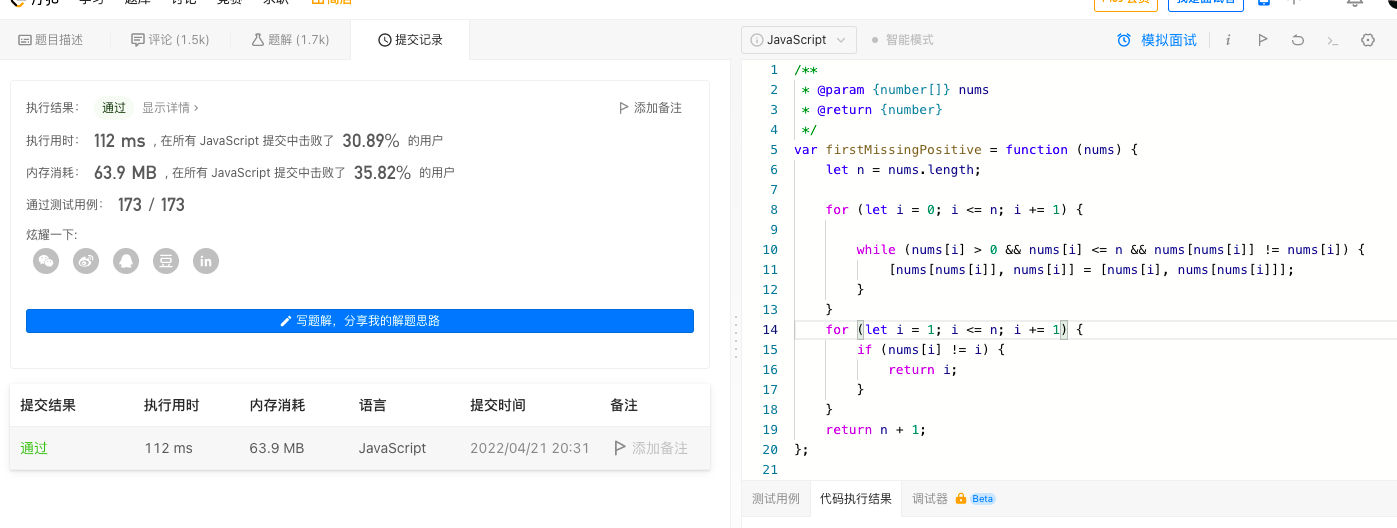Click the 'let n = nums.length;' code line
1397x528 pixels.
coord(904,169)
